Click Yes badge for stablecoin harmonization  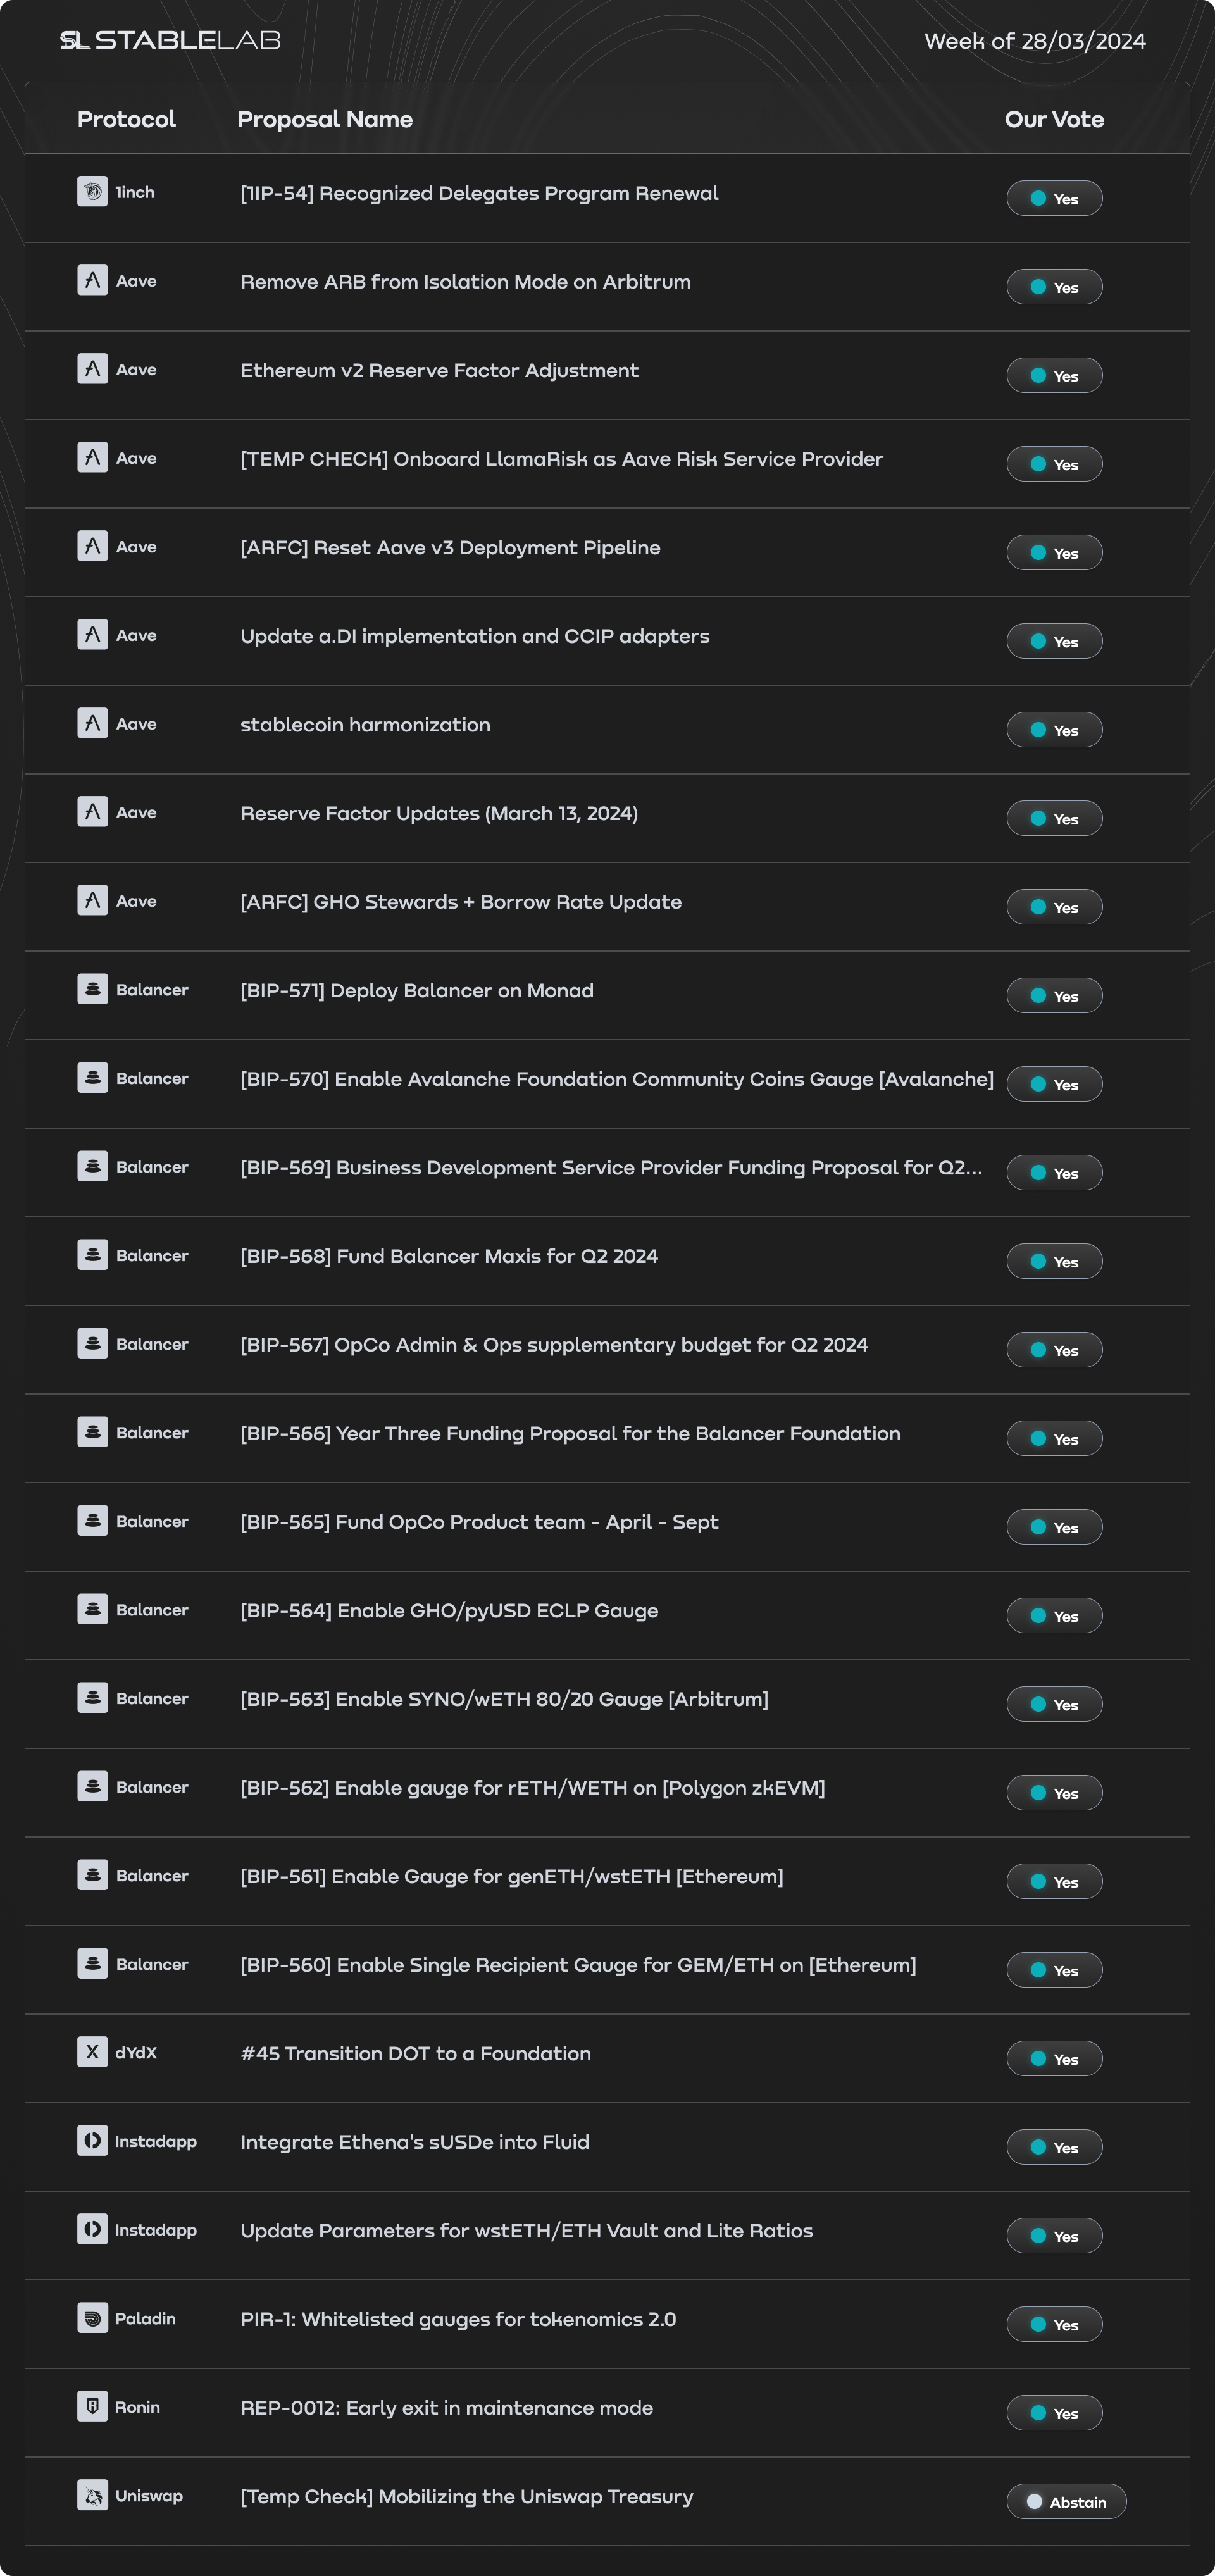(x=1054, y=730)
